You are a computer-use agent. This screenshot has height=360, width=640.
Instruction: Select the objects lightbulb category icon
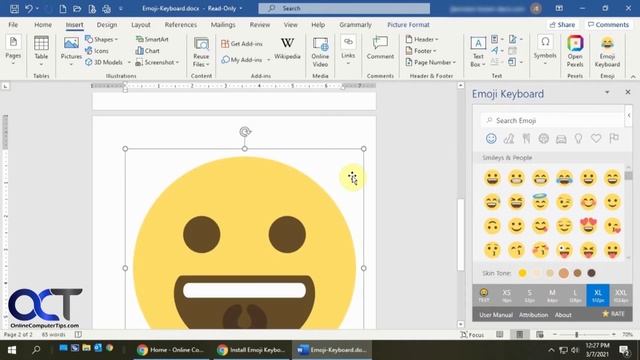click(x=578, y=139)
